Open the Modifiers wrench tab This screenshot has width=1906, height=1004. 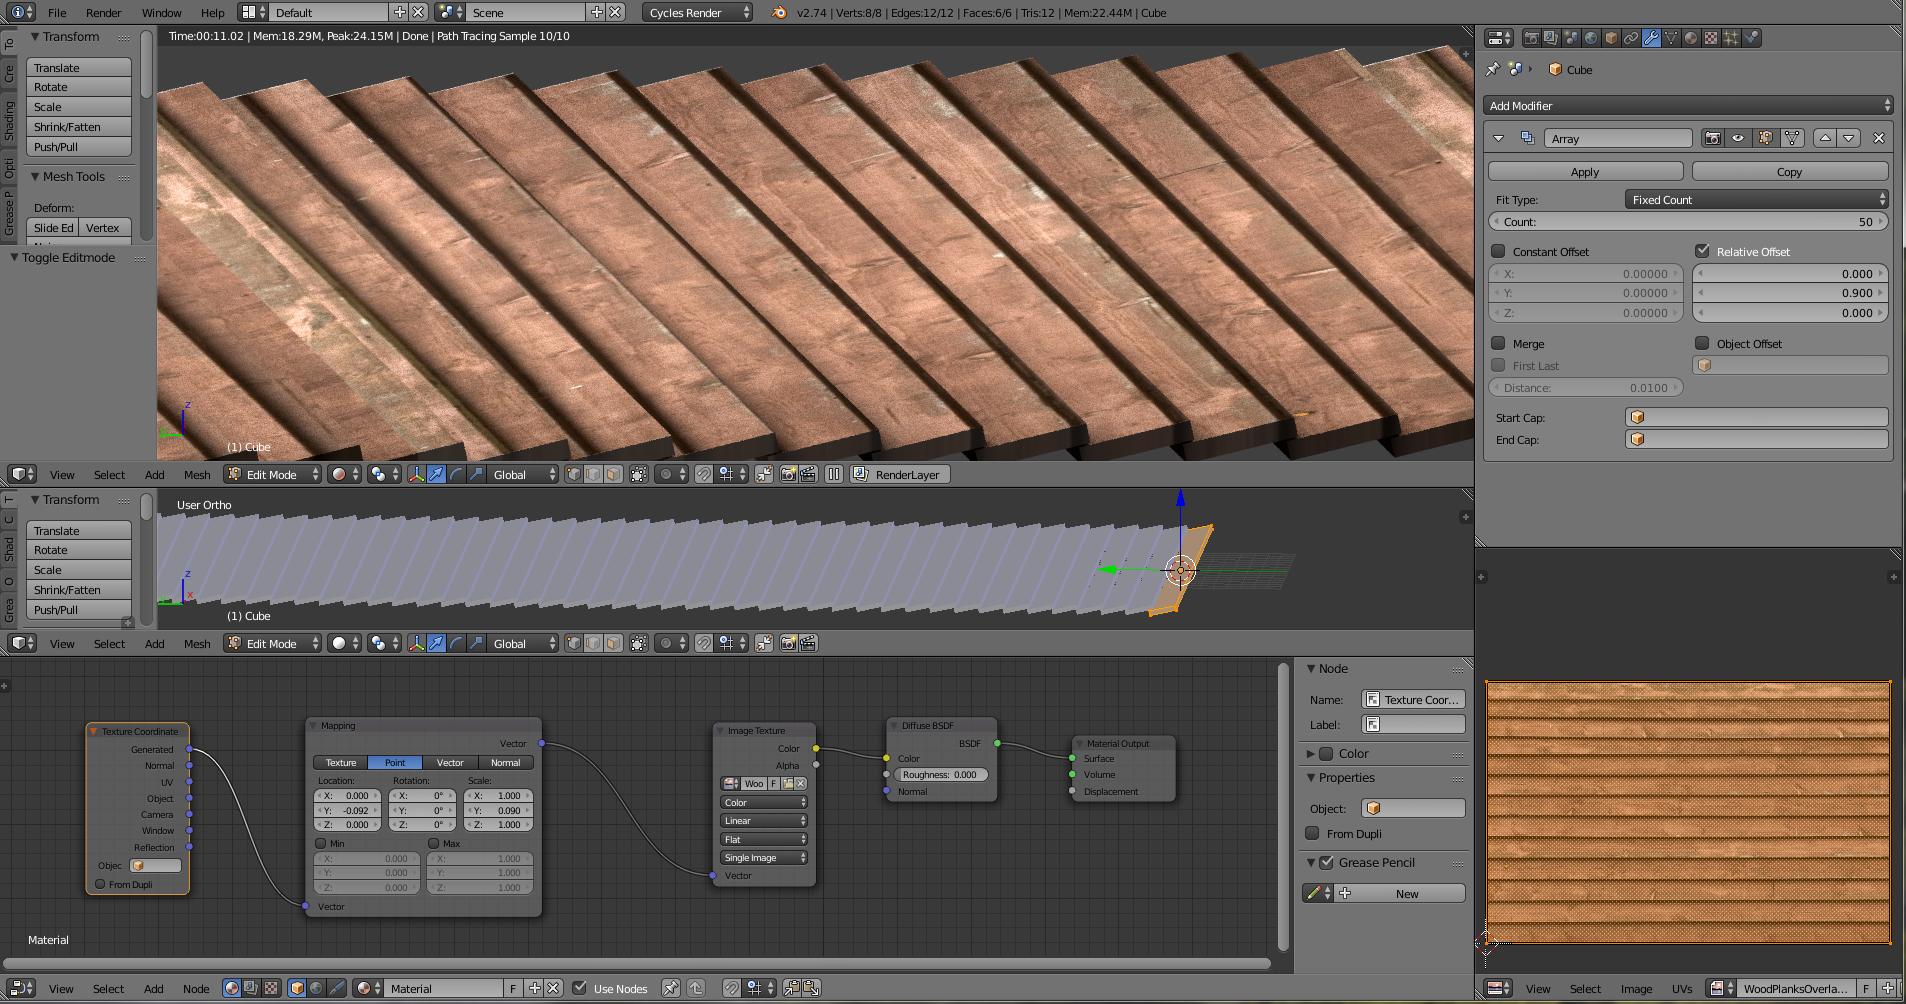(1651, 38)
